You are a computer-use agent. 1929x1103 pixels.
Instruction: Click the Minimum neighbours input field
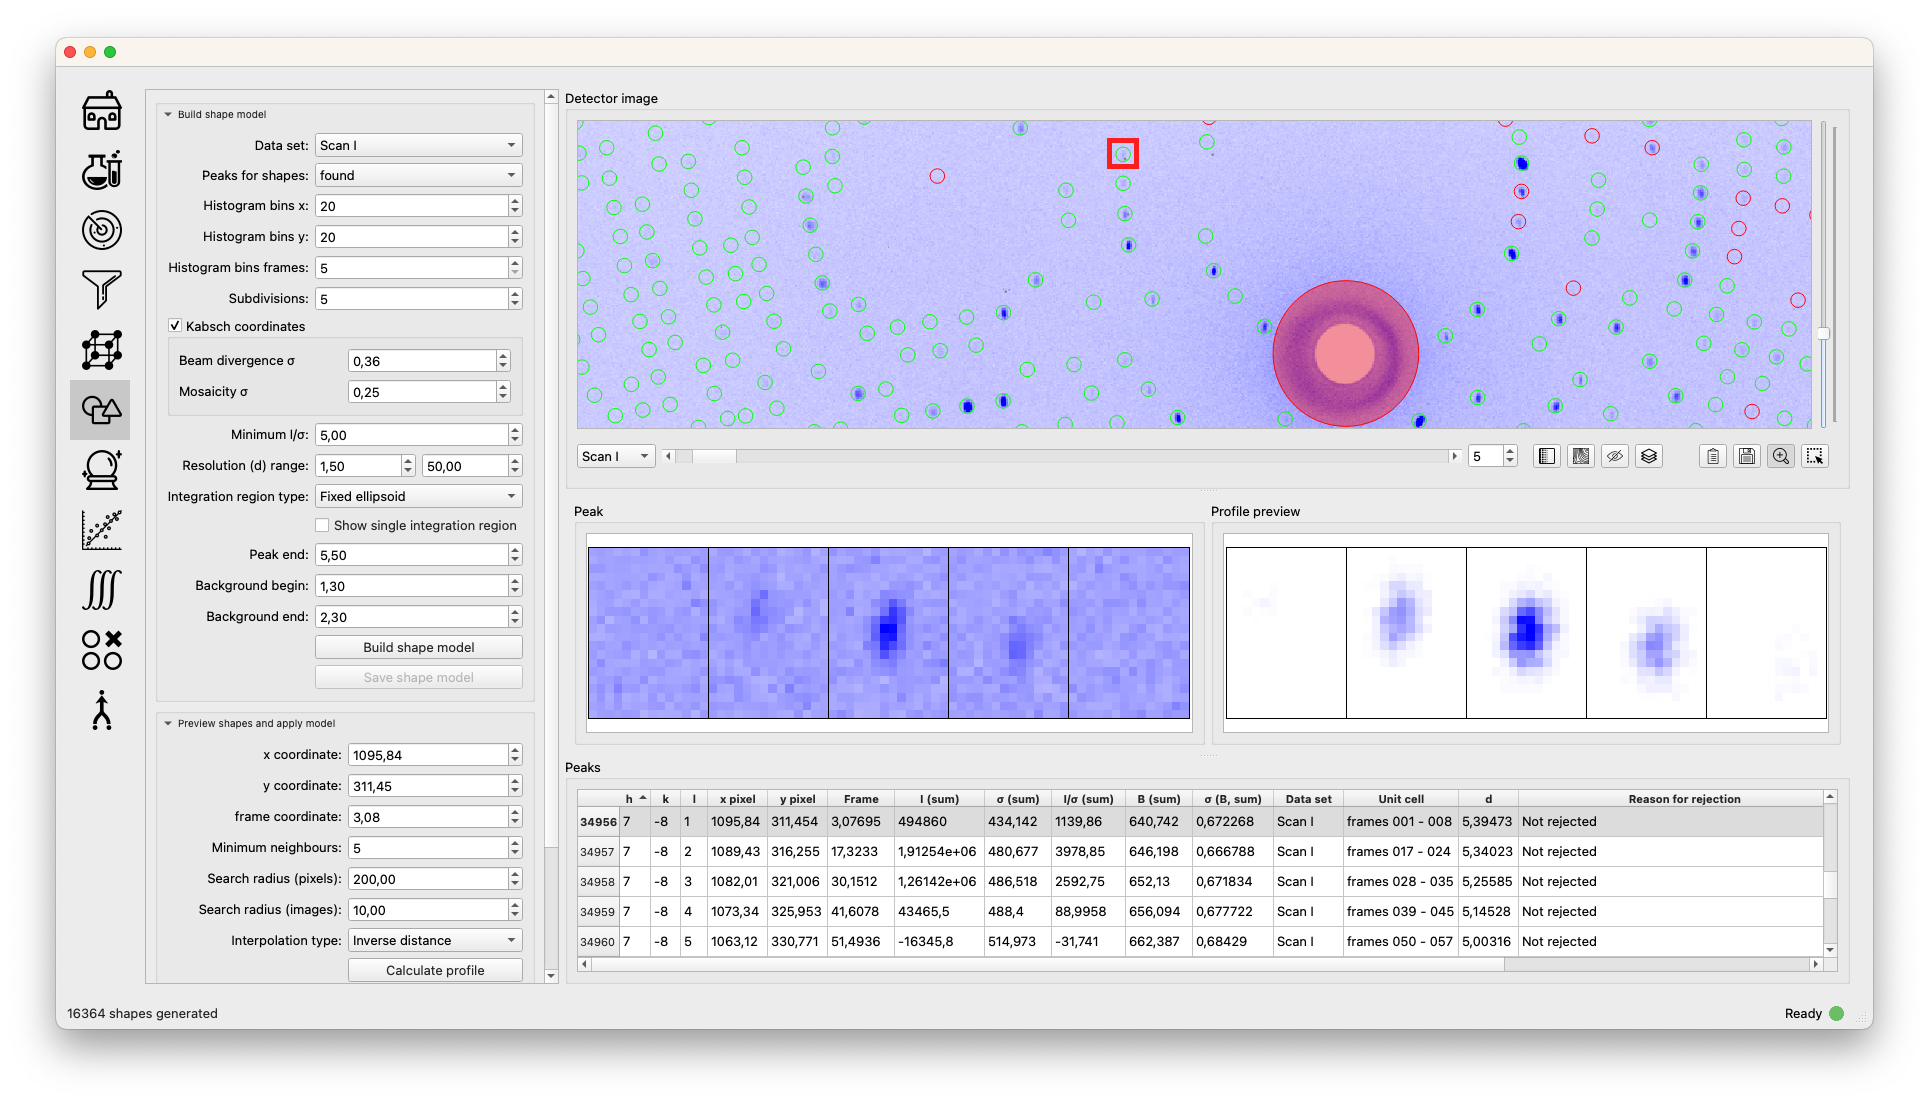[x=427, y=848]
